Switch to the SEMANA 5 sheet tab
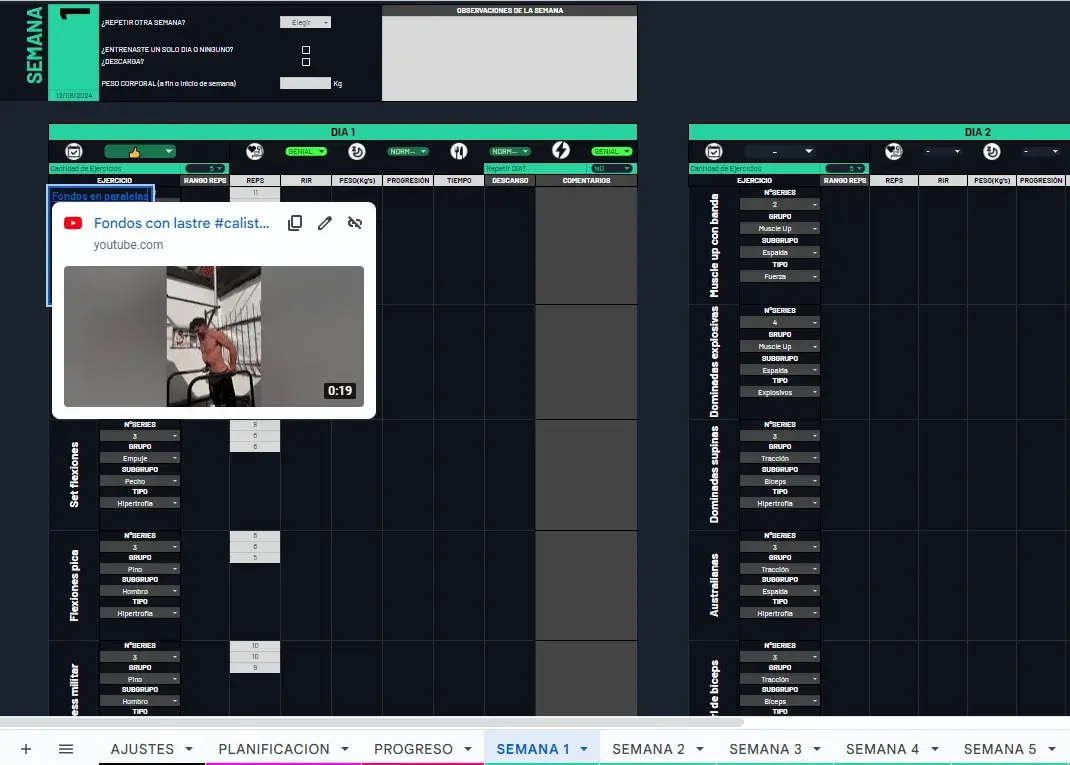Viewport: 1070px width, 765px height. [1000, 749]
